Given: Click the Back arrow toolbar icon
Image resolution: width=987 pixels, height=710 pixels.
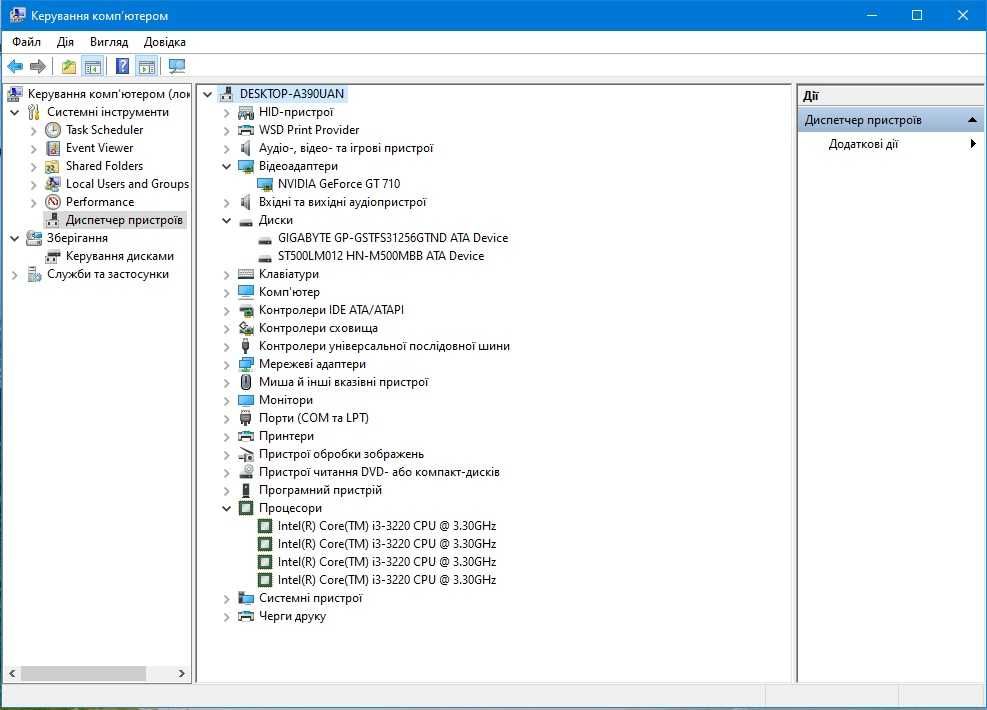Looking at the screenshot, I should [x=15, y=66].
